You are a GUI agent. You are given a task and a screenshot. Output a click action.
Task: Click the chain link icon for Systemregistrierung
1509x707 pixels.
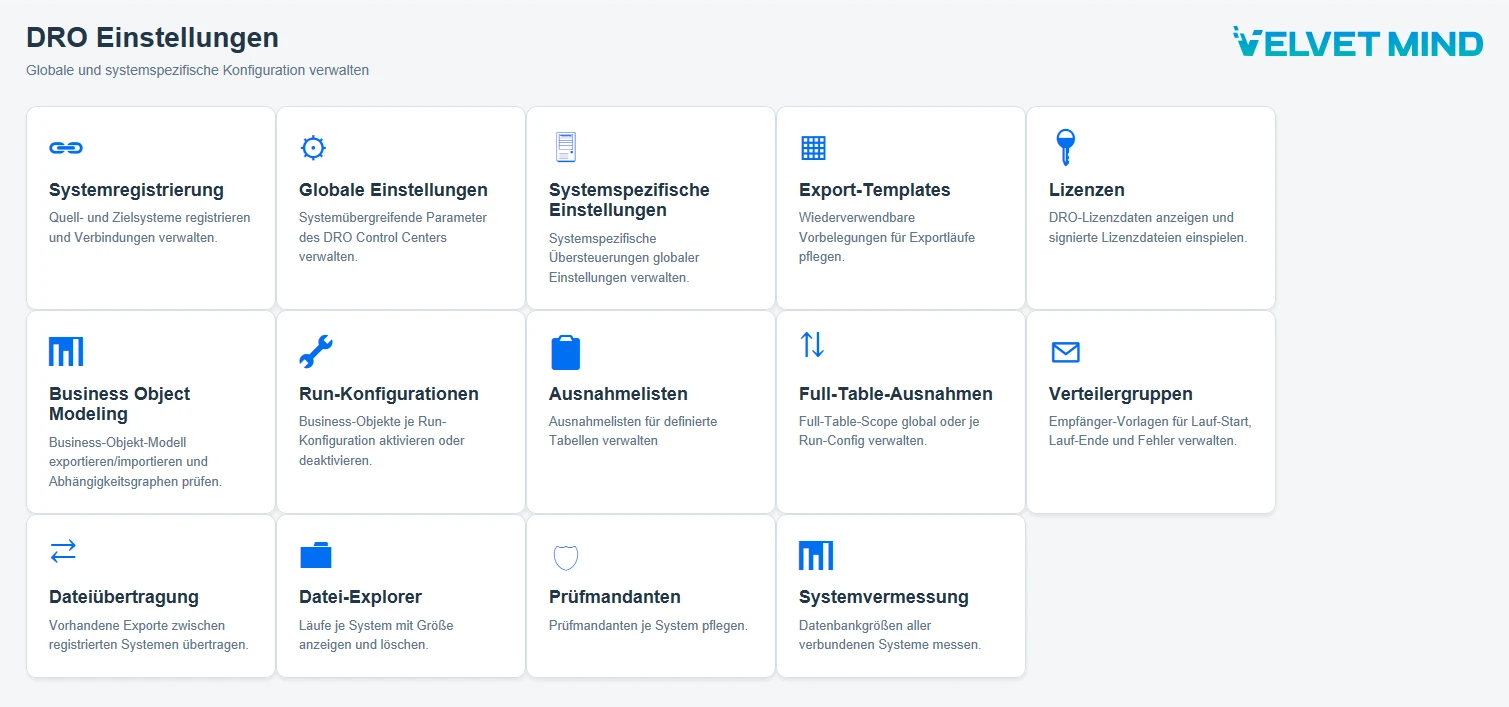tap(66, 148)
